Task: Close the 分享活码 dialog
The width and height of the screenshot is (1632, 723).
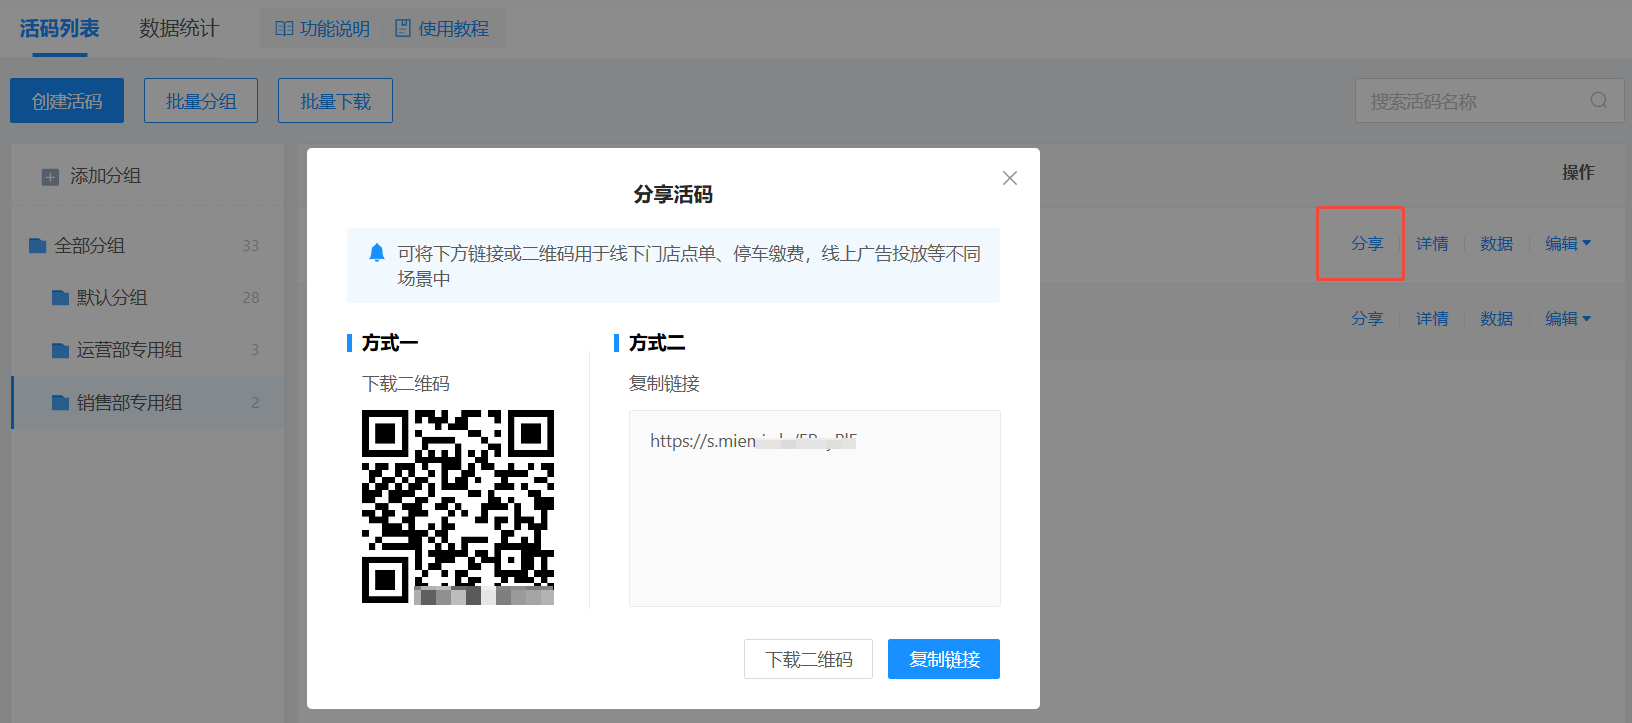Action: pyautogui.click(x=1010, y=178)
